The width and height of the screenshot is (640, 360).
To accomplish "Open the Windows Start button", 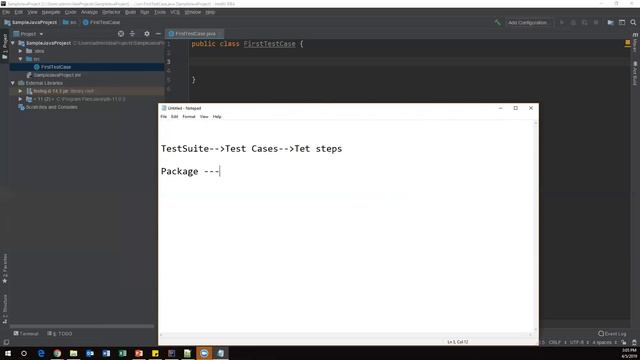I will click(8, 353).
